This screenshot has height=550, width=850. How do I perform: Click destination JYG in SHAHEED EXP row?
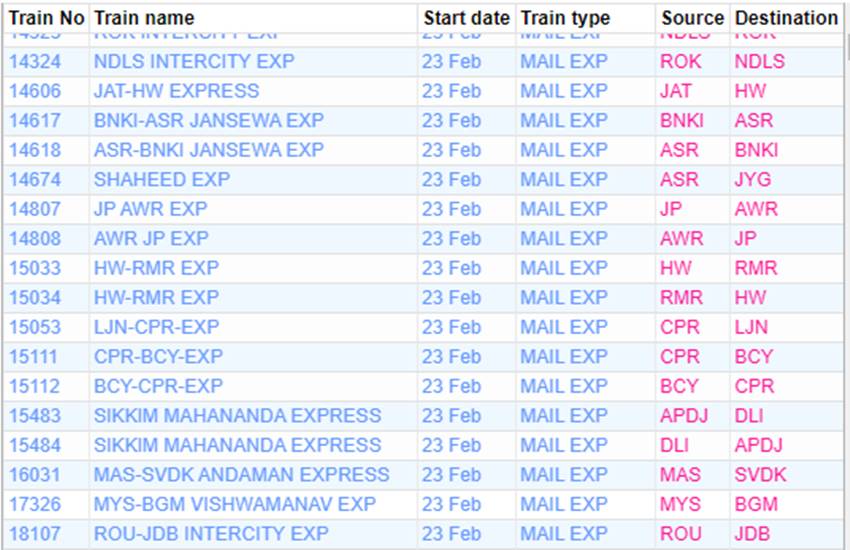[x=752, y=179]
